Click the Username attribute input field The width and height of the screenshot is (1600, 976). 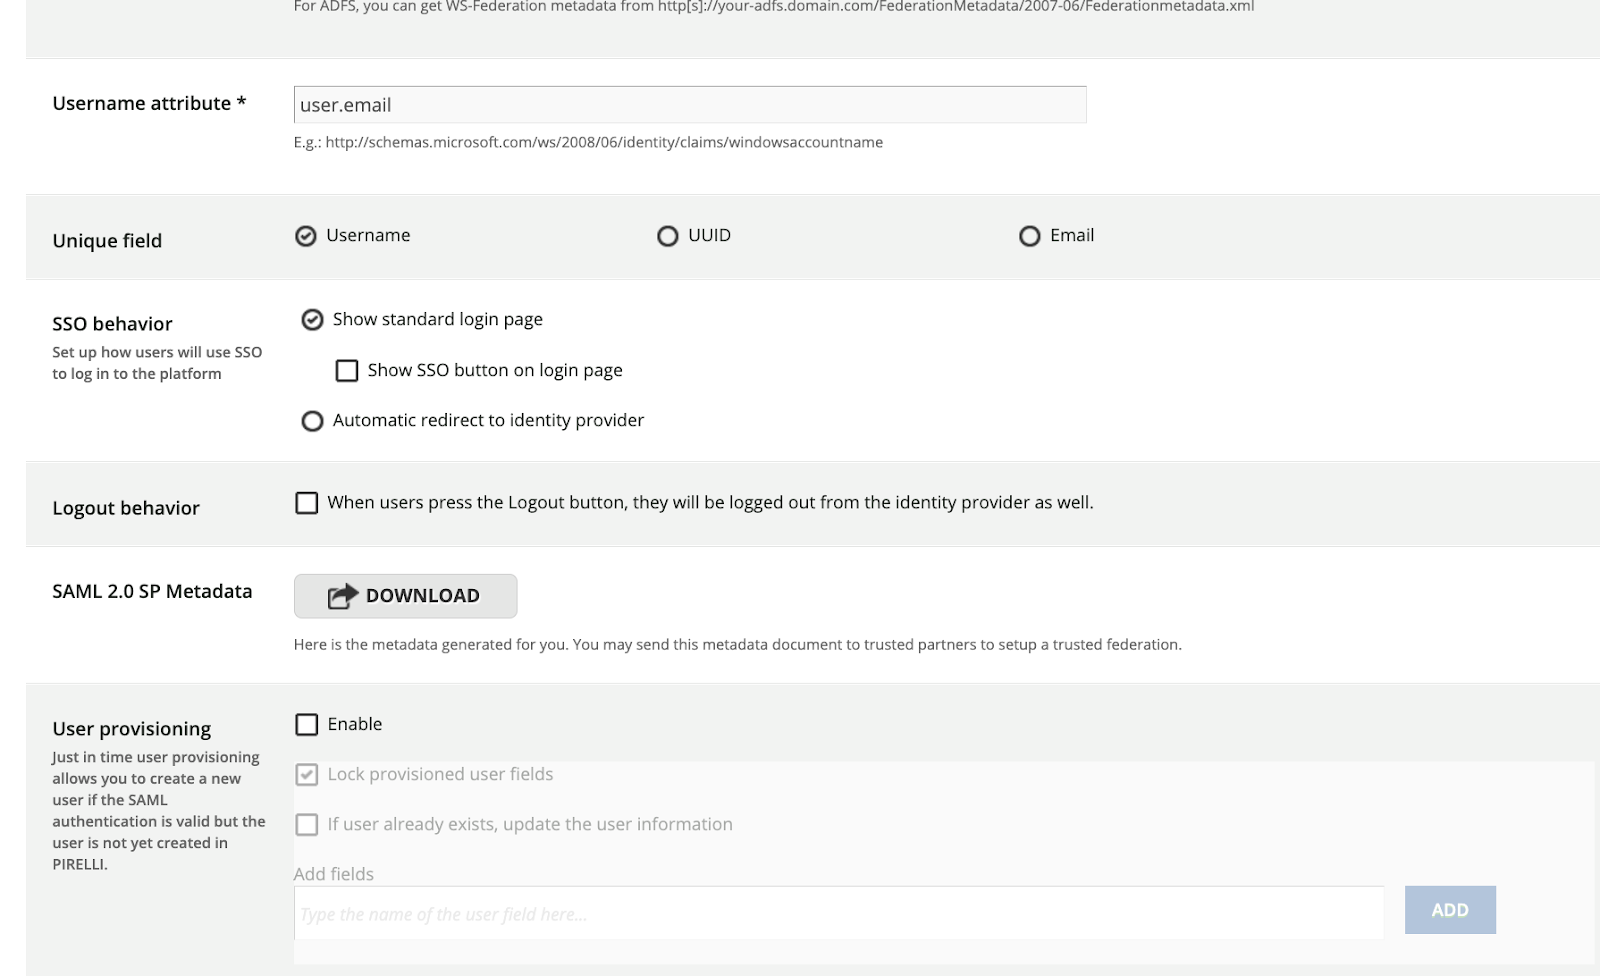(x=690, y=105)
